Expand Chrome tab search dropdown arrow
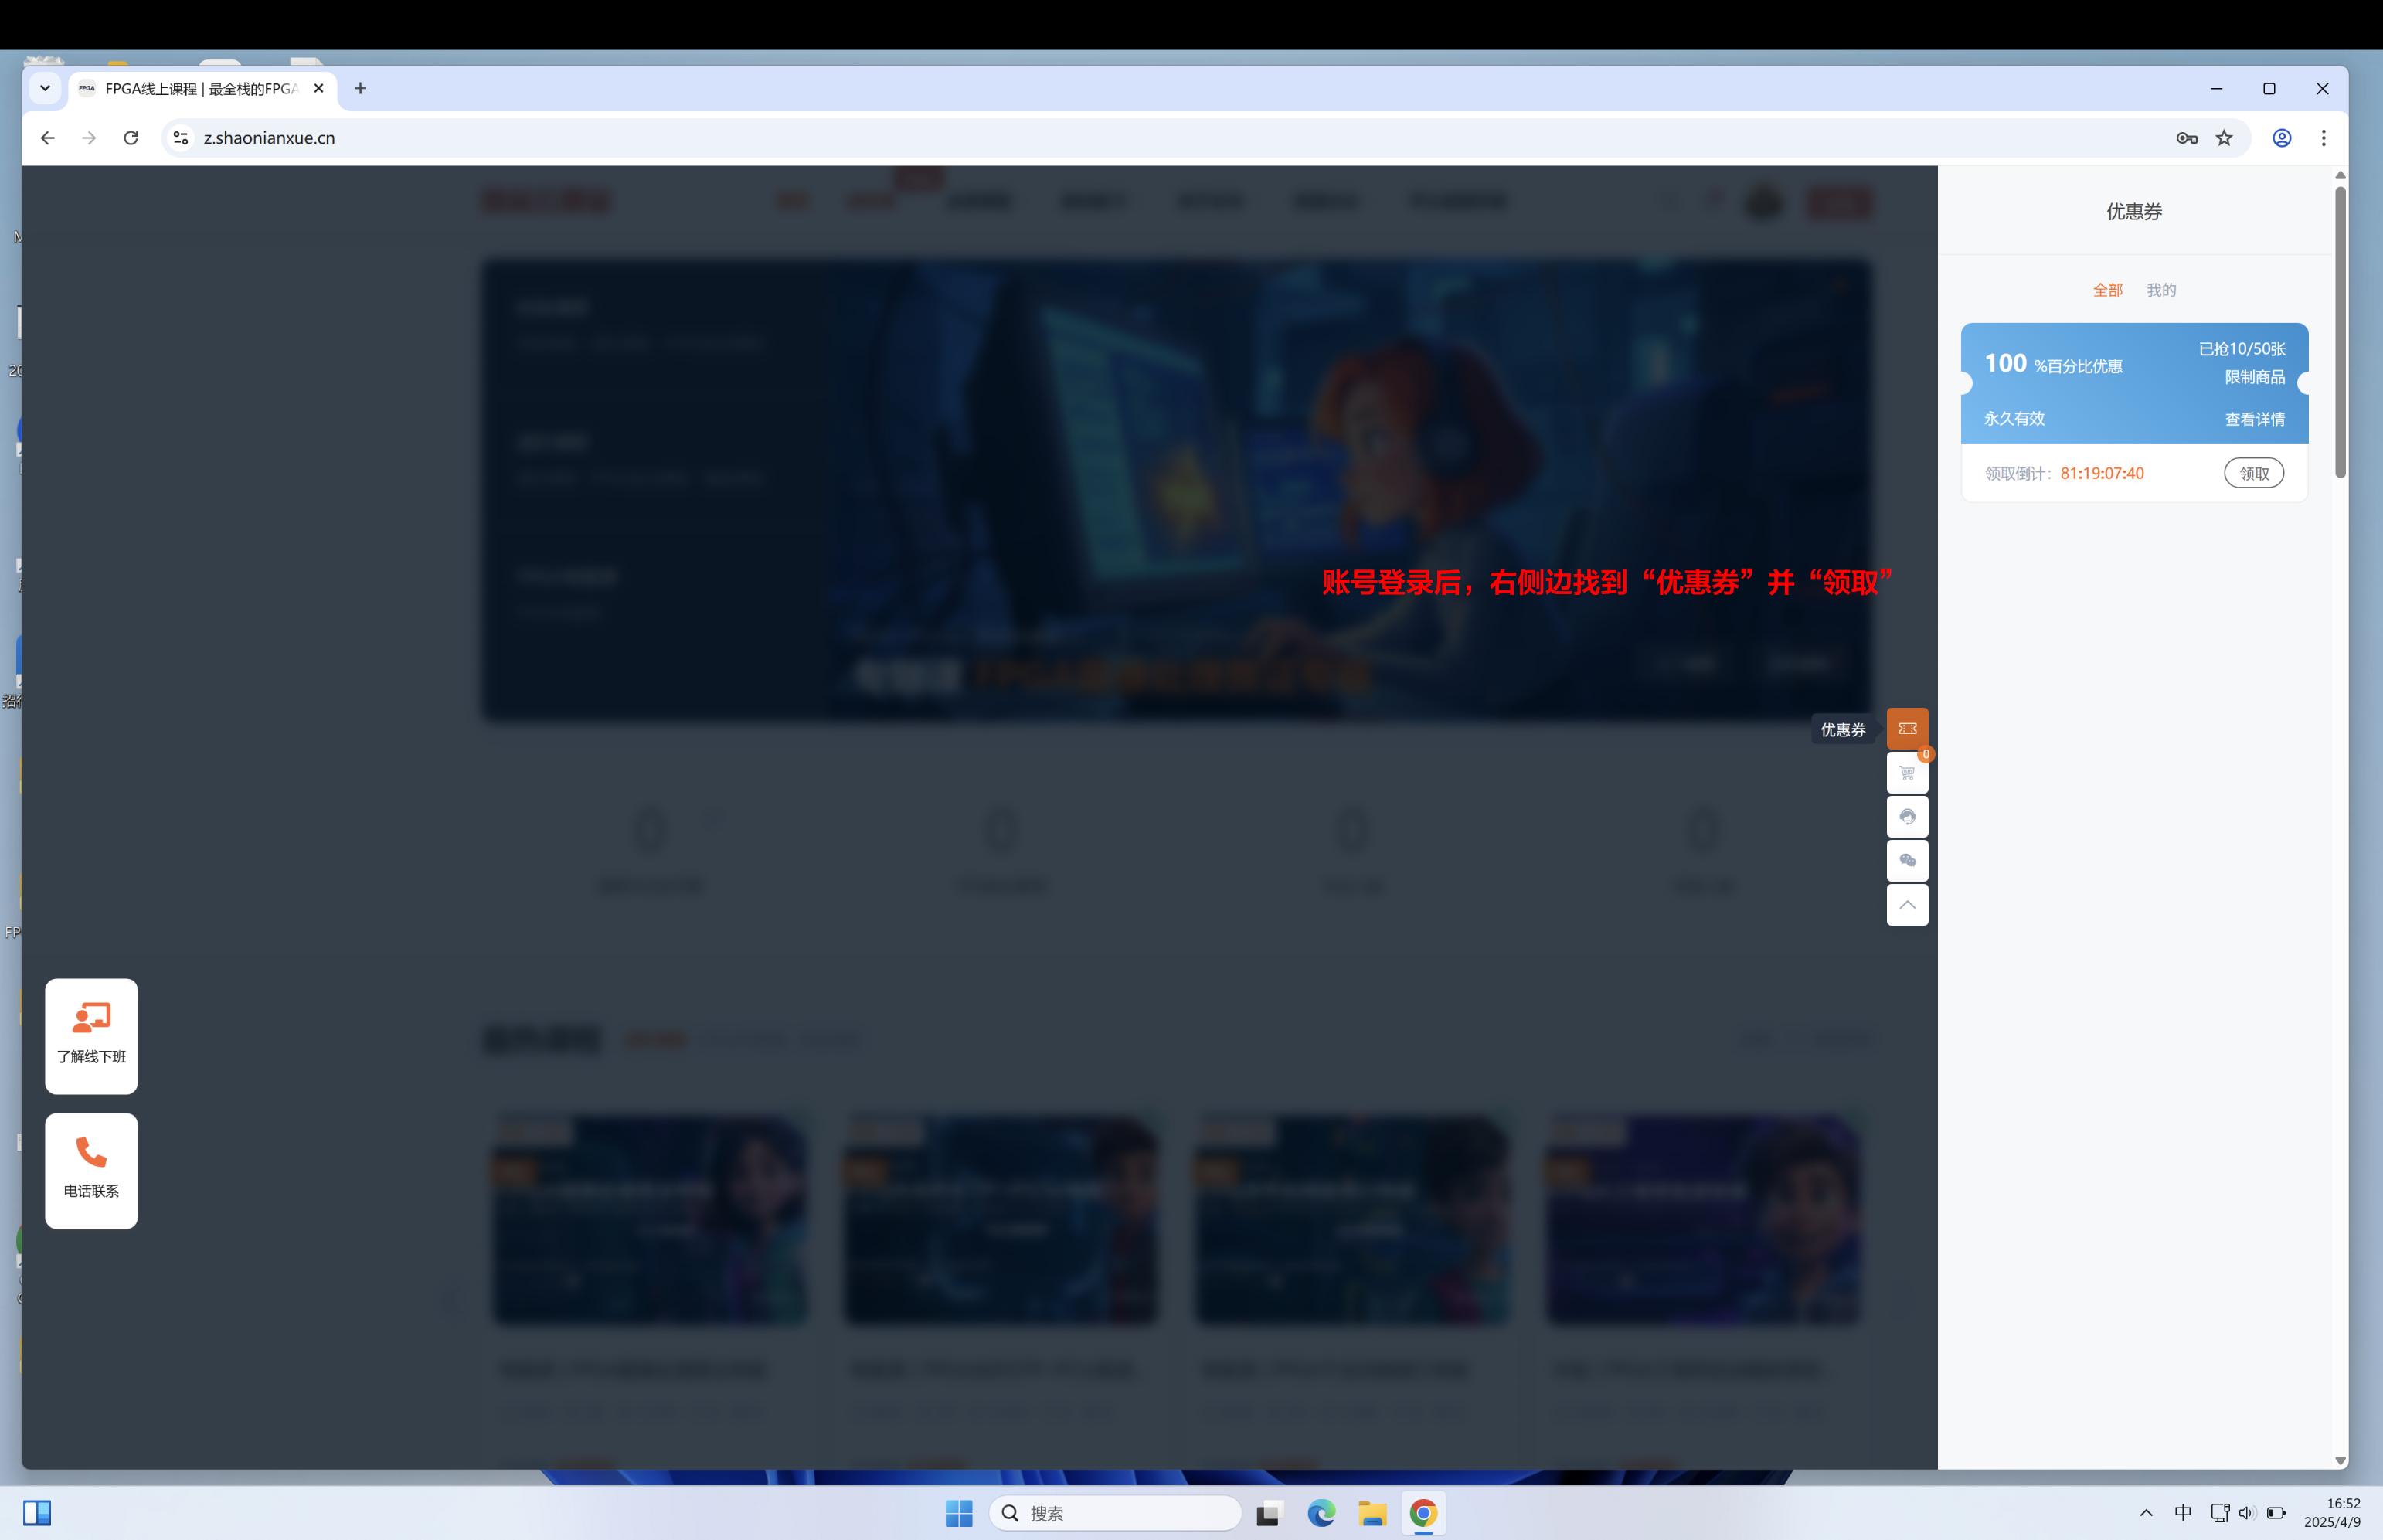This screenshot has width=2383, height=1540. 45,88
